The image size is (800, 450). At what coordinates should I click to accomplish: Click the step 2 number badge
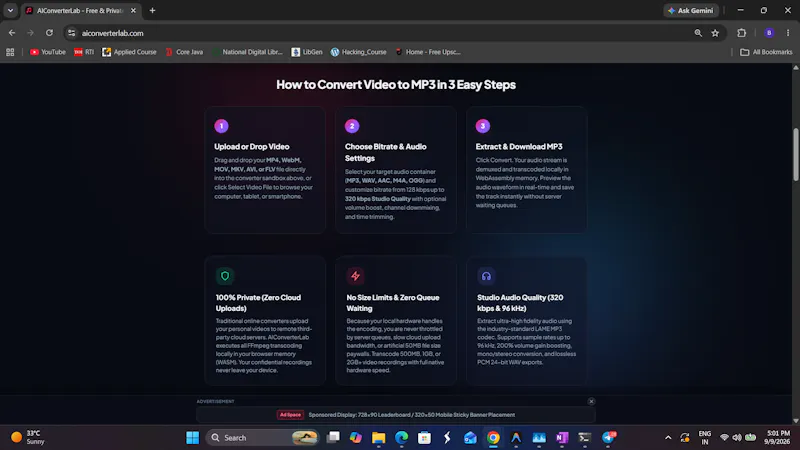pos(352,126)
